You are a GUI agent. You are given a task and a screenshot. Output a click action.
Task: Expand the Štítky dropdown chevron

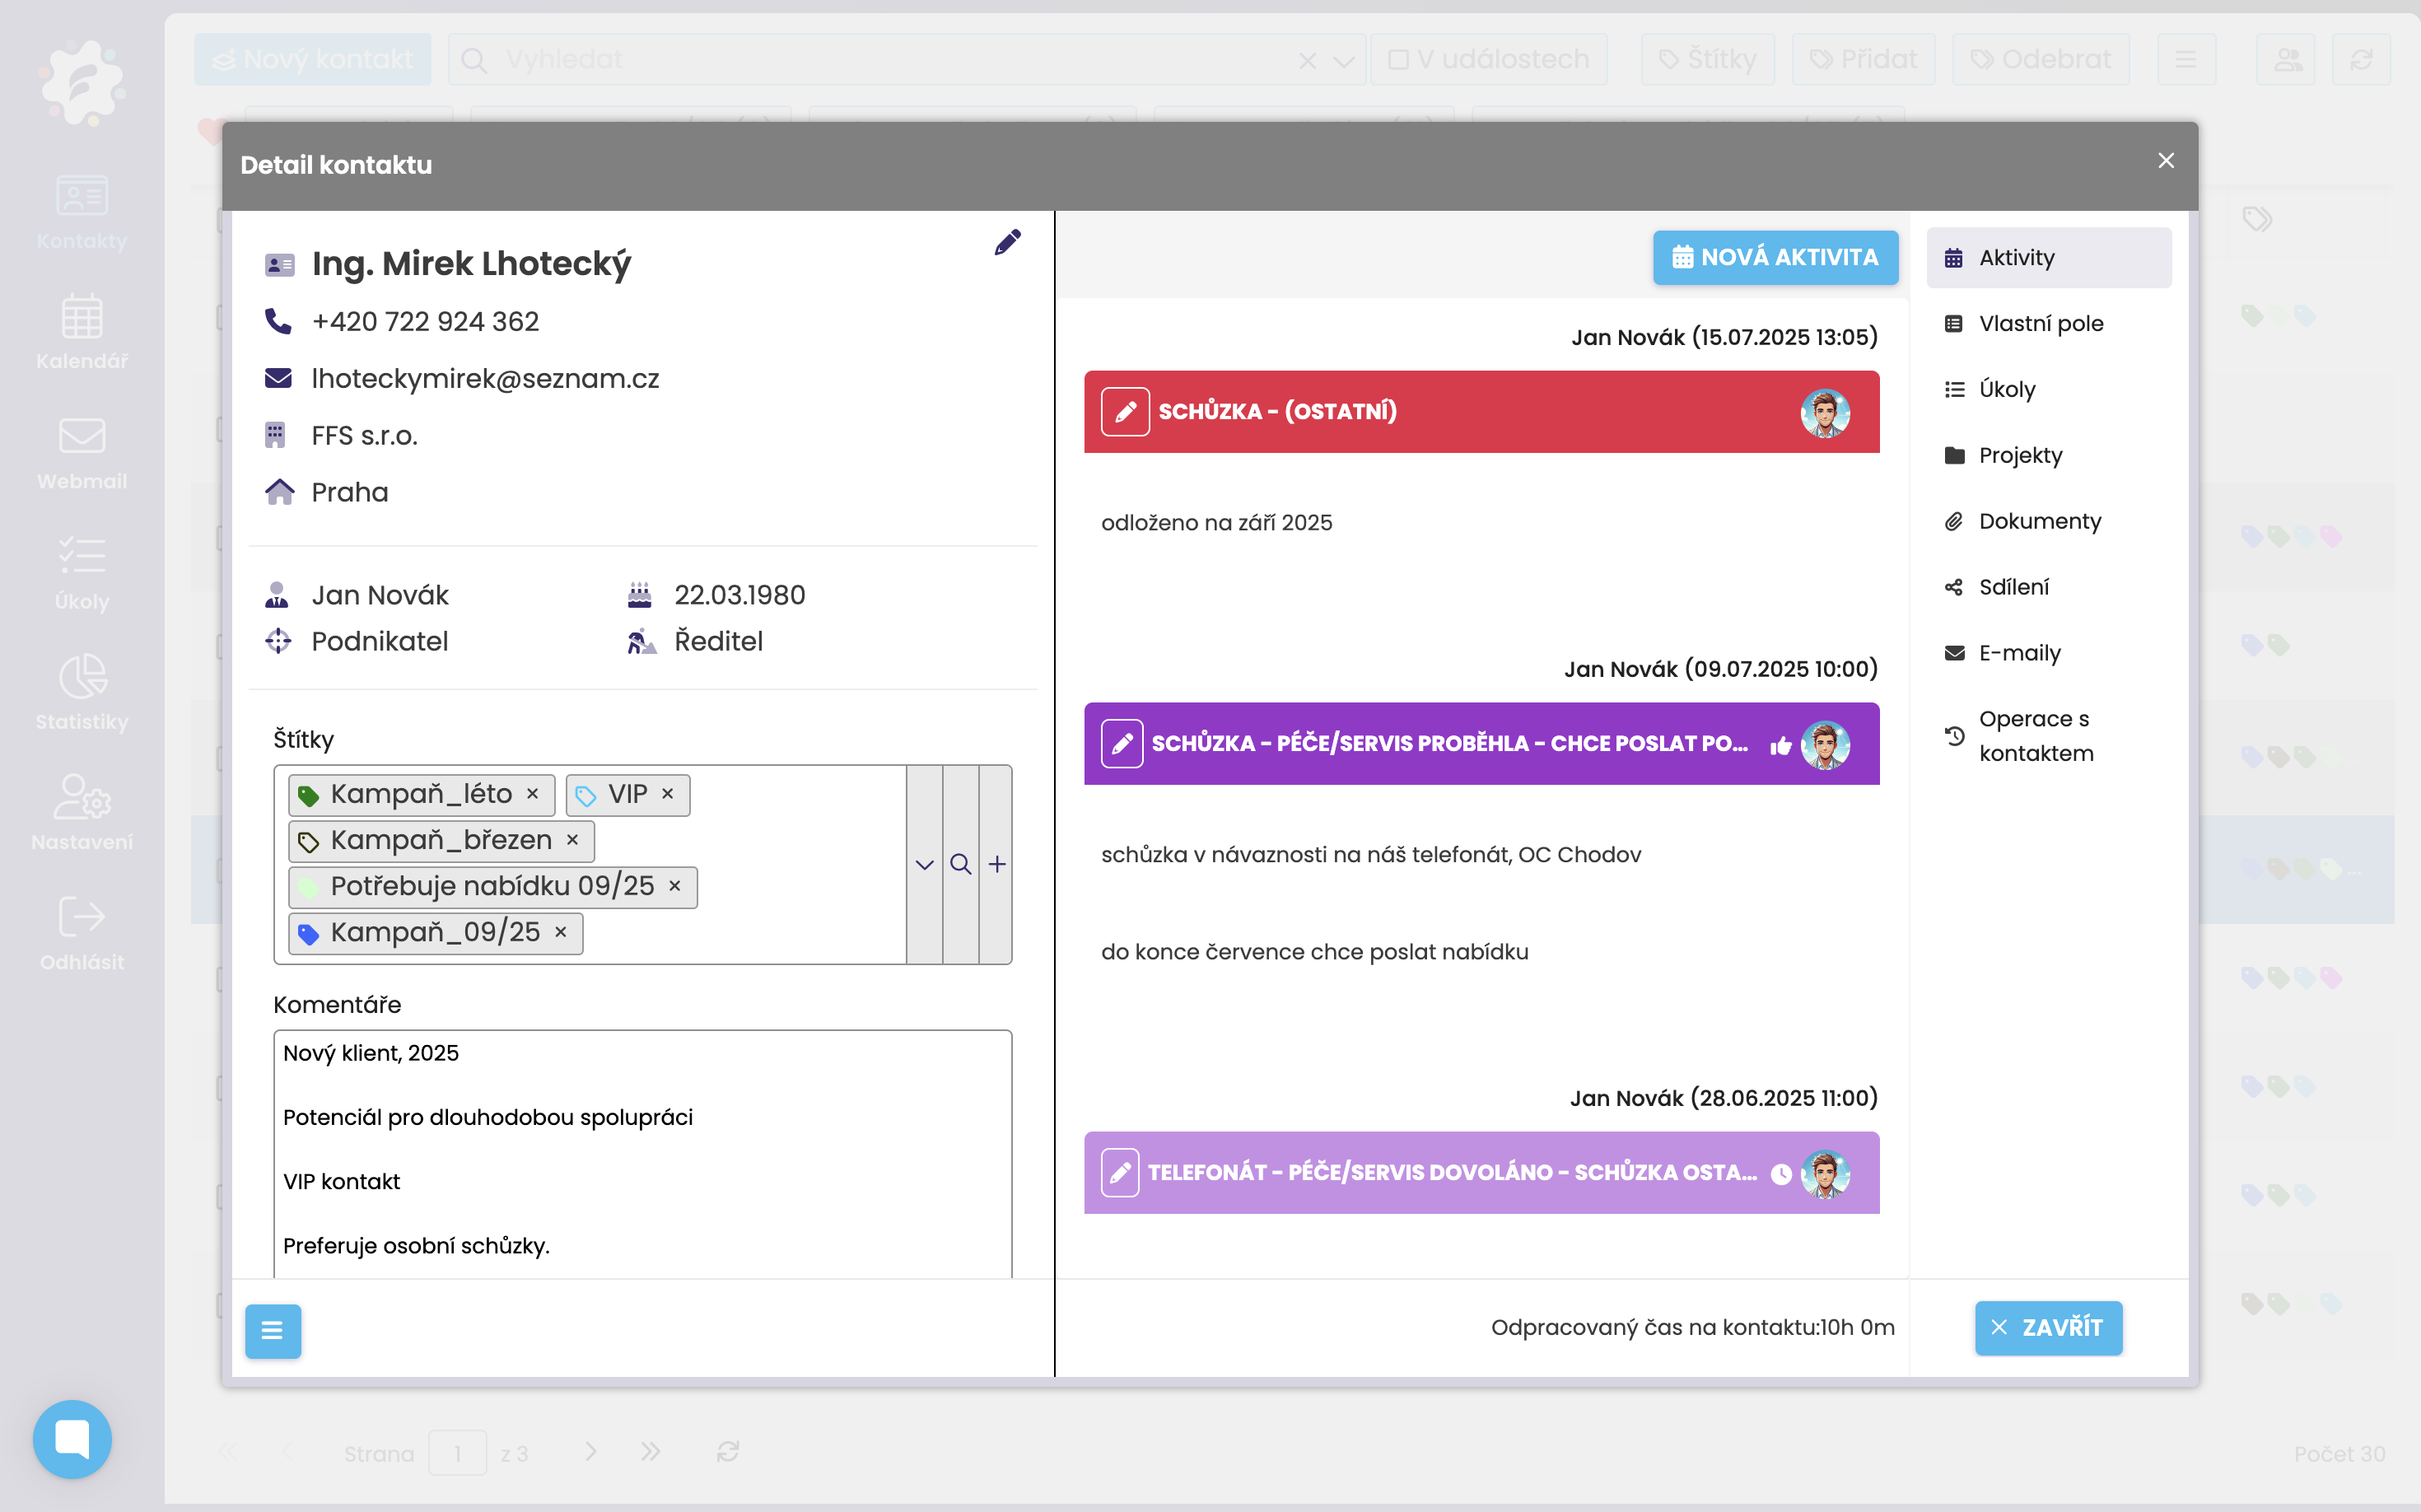924,864
